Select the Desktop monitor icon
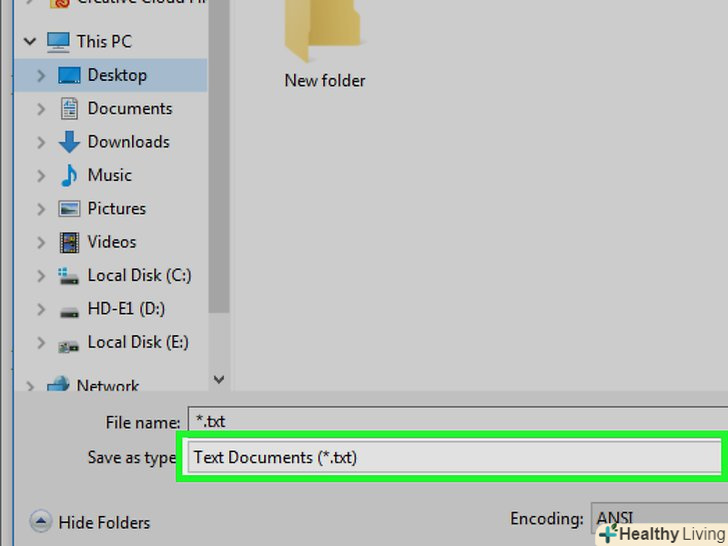 69,75
